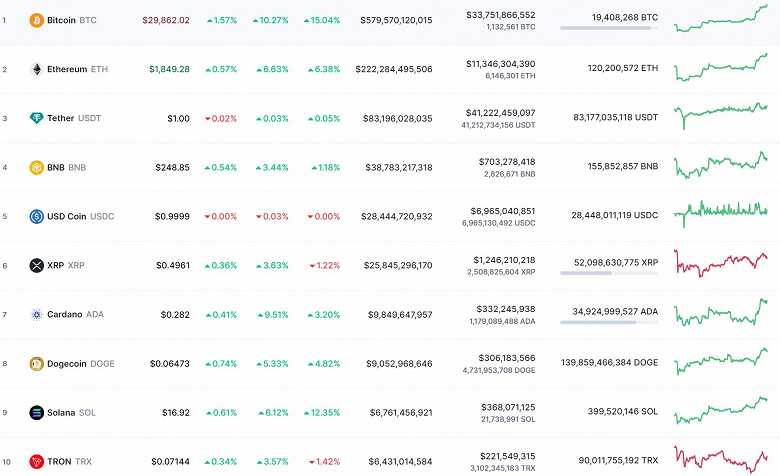Click the Cardano logo icon
The image size is (780, 476).
tap(37, 314)
